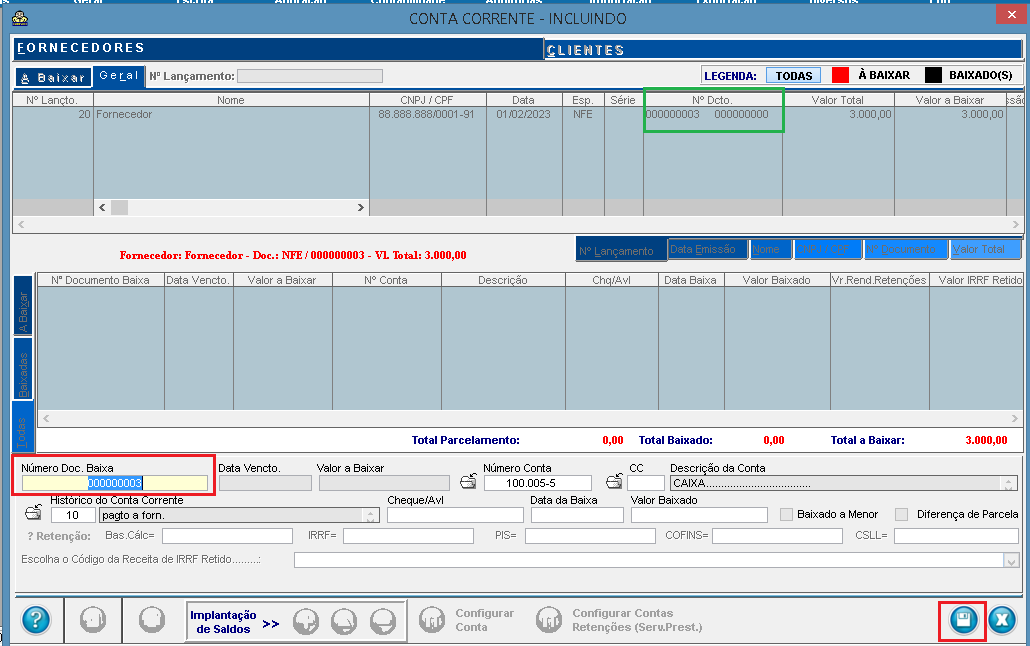Sort by Nome tab
Image resolution: width=1030 pixels, height=646 pixels.
770,249
